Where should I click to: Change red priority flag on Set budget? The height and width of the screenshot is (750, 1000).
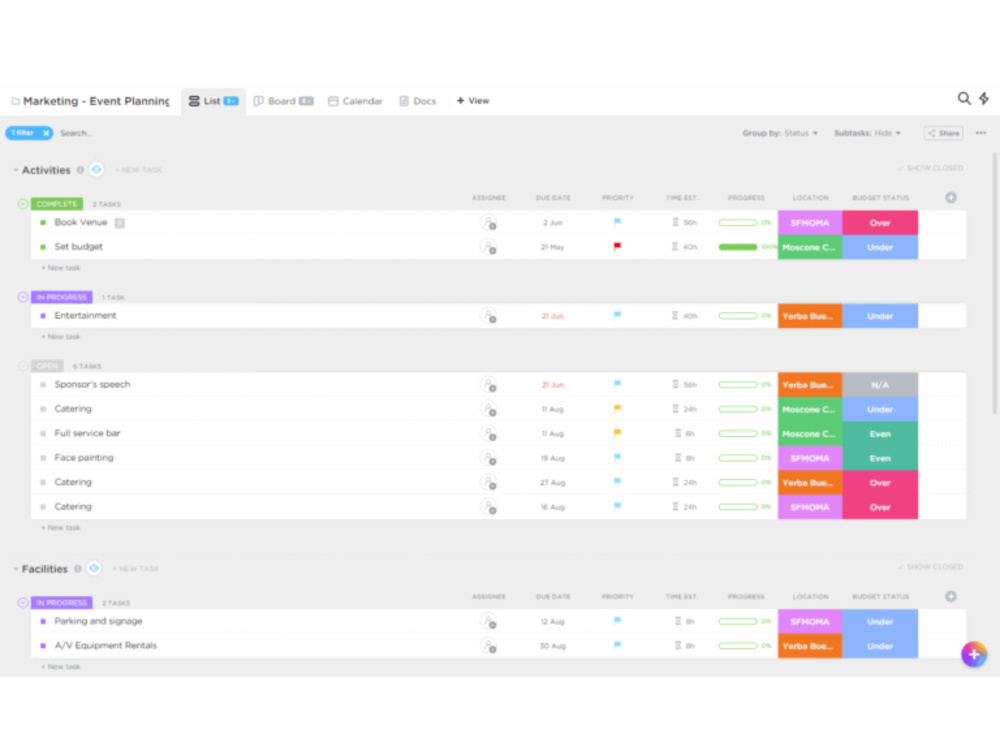click(x=617, y=246)
